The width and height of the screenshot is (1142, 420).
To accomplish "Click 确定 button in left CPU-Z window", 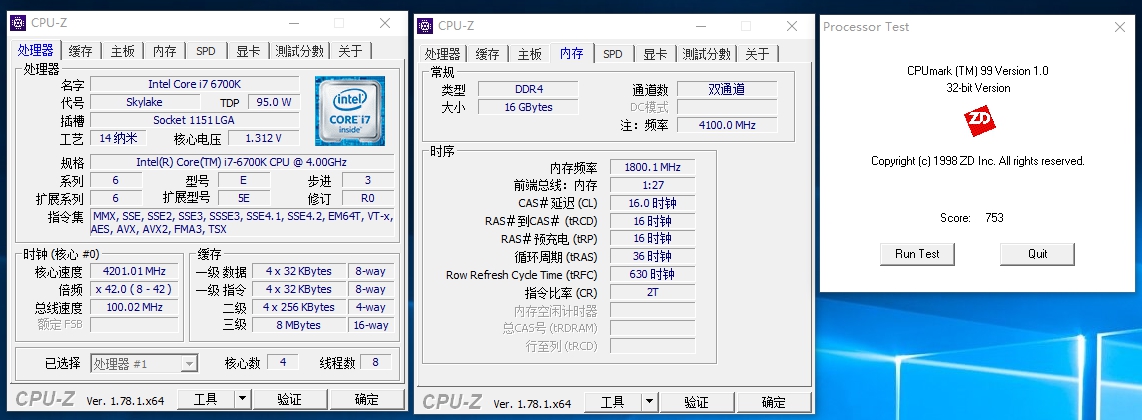I will [x=367, y=399].
